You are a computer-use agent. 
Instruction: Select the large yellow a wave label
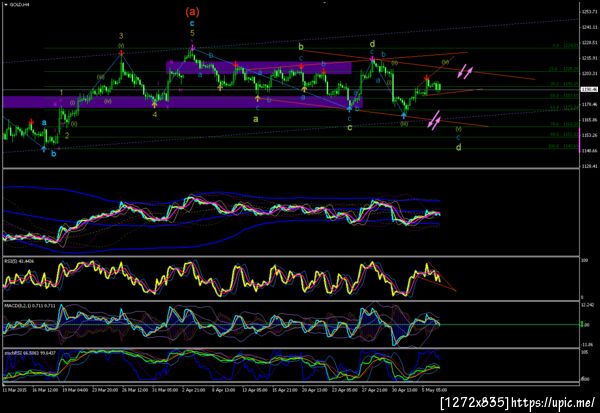256,119
